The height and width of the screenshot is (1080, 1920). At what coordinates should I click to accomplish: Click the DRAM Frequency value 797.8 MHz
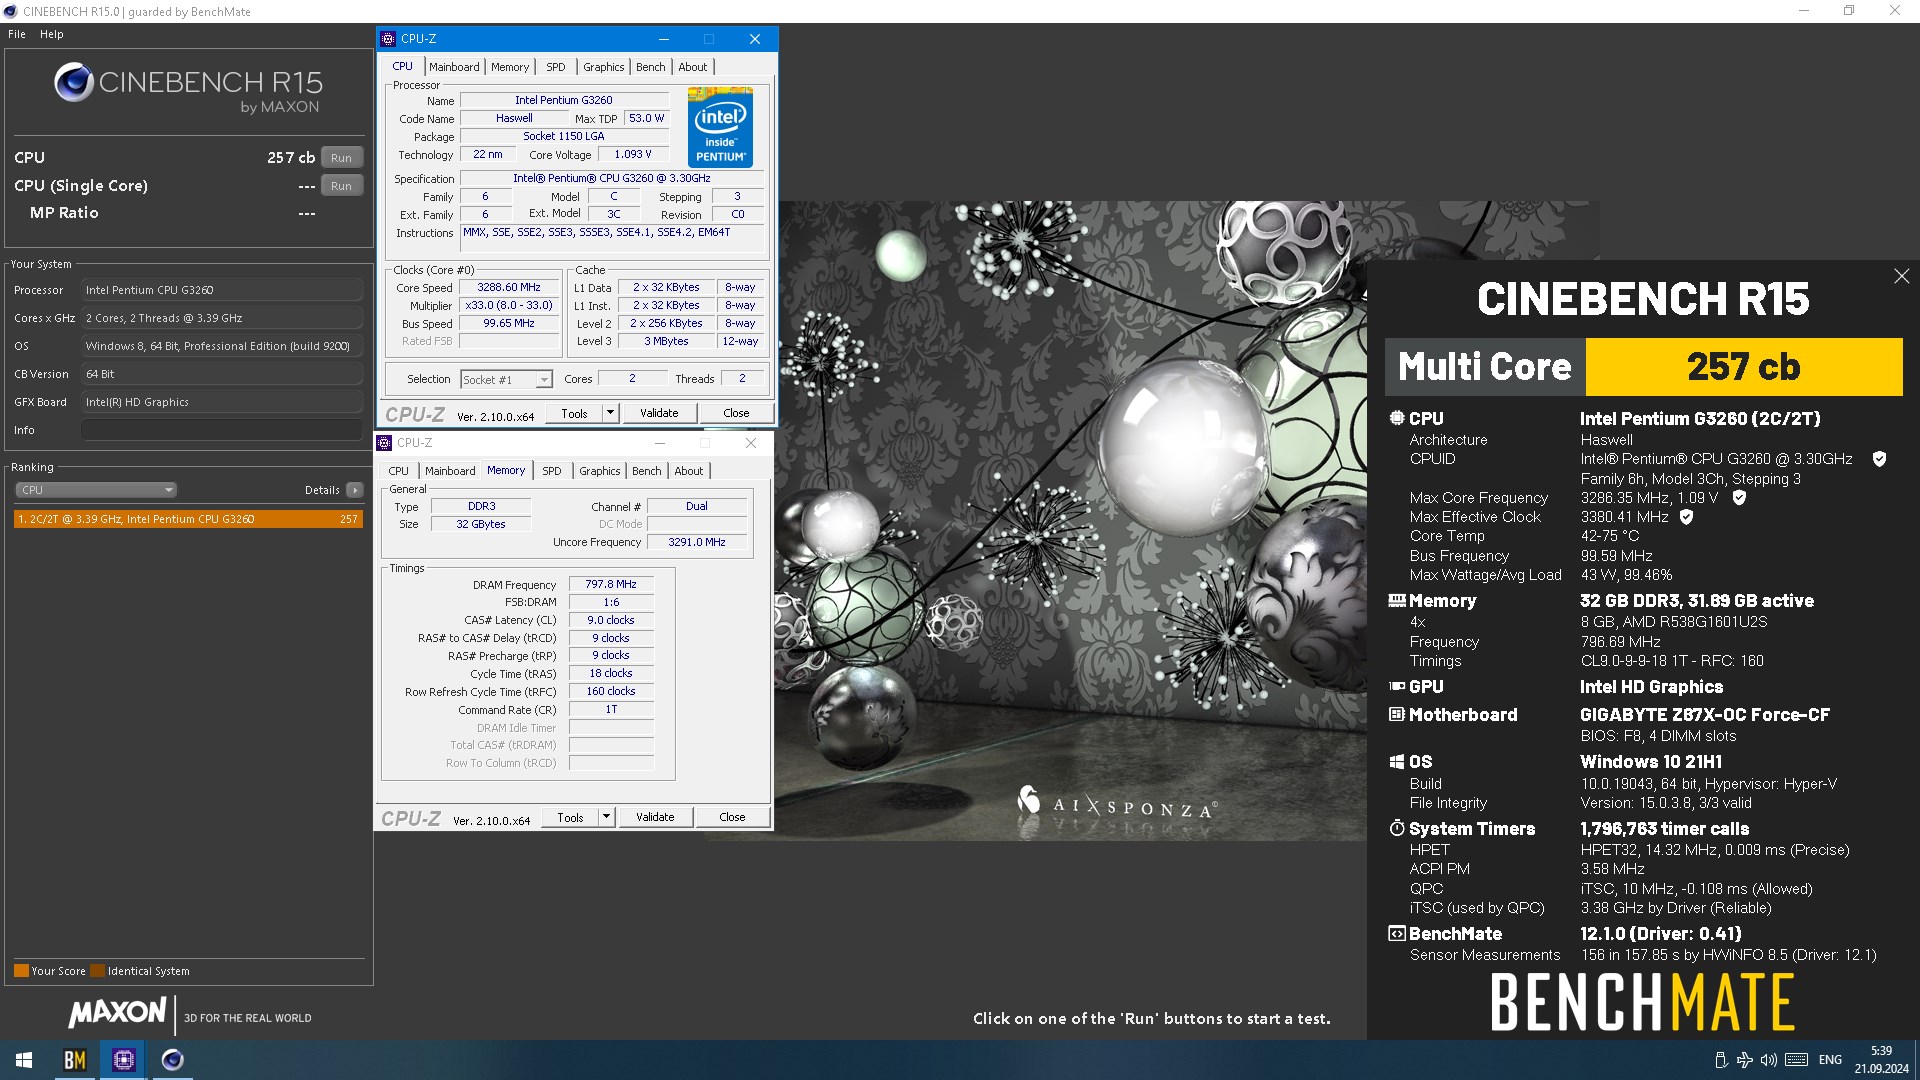click(x=611, y=584)
